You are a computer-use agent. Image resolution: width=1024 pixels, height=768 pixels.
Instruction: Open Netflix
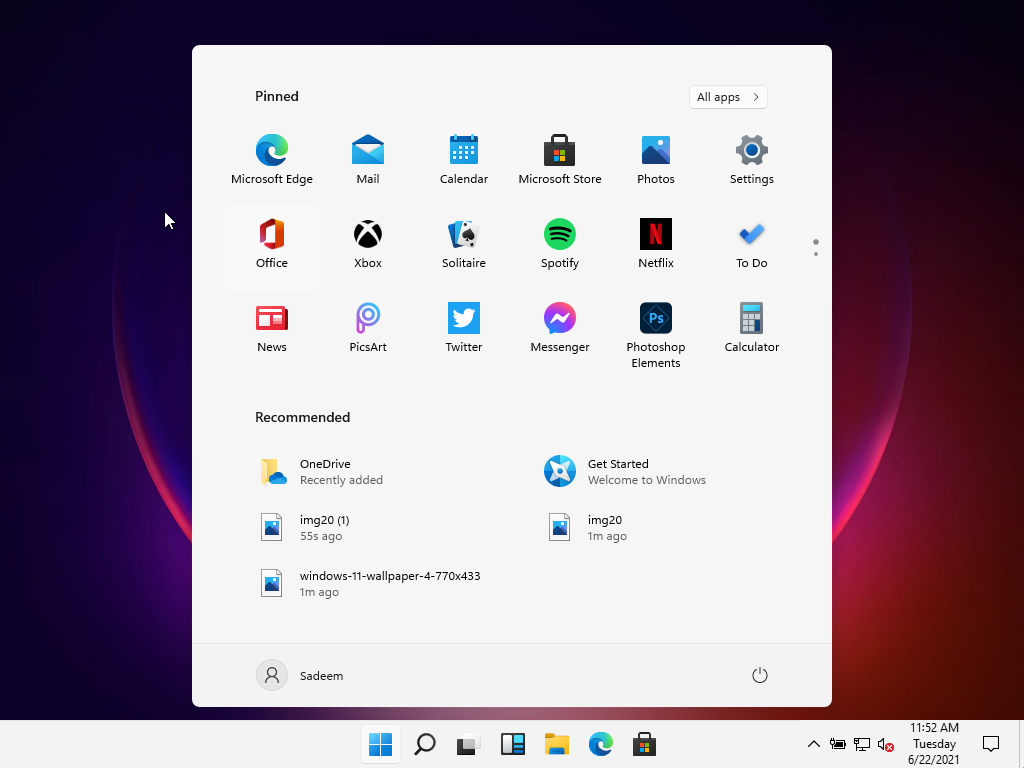point(656,244)
